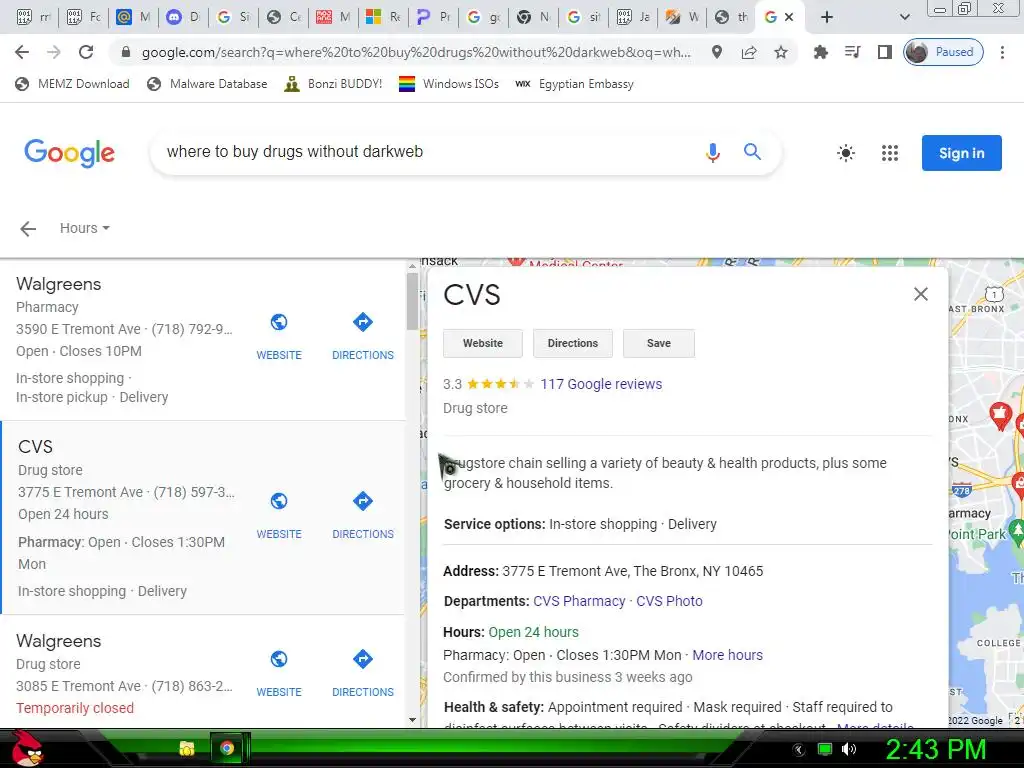Expand the tab search chevron

pos(904,18)
